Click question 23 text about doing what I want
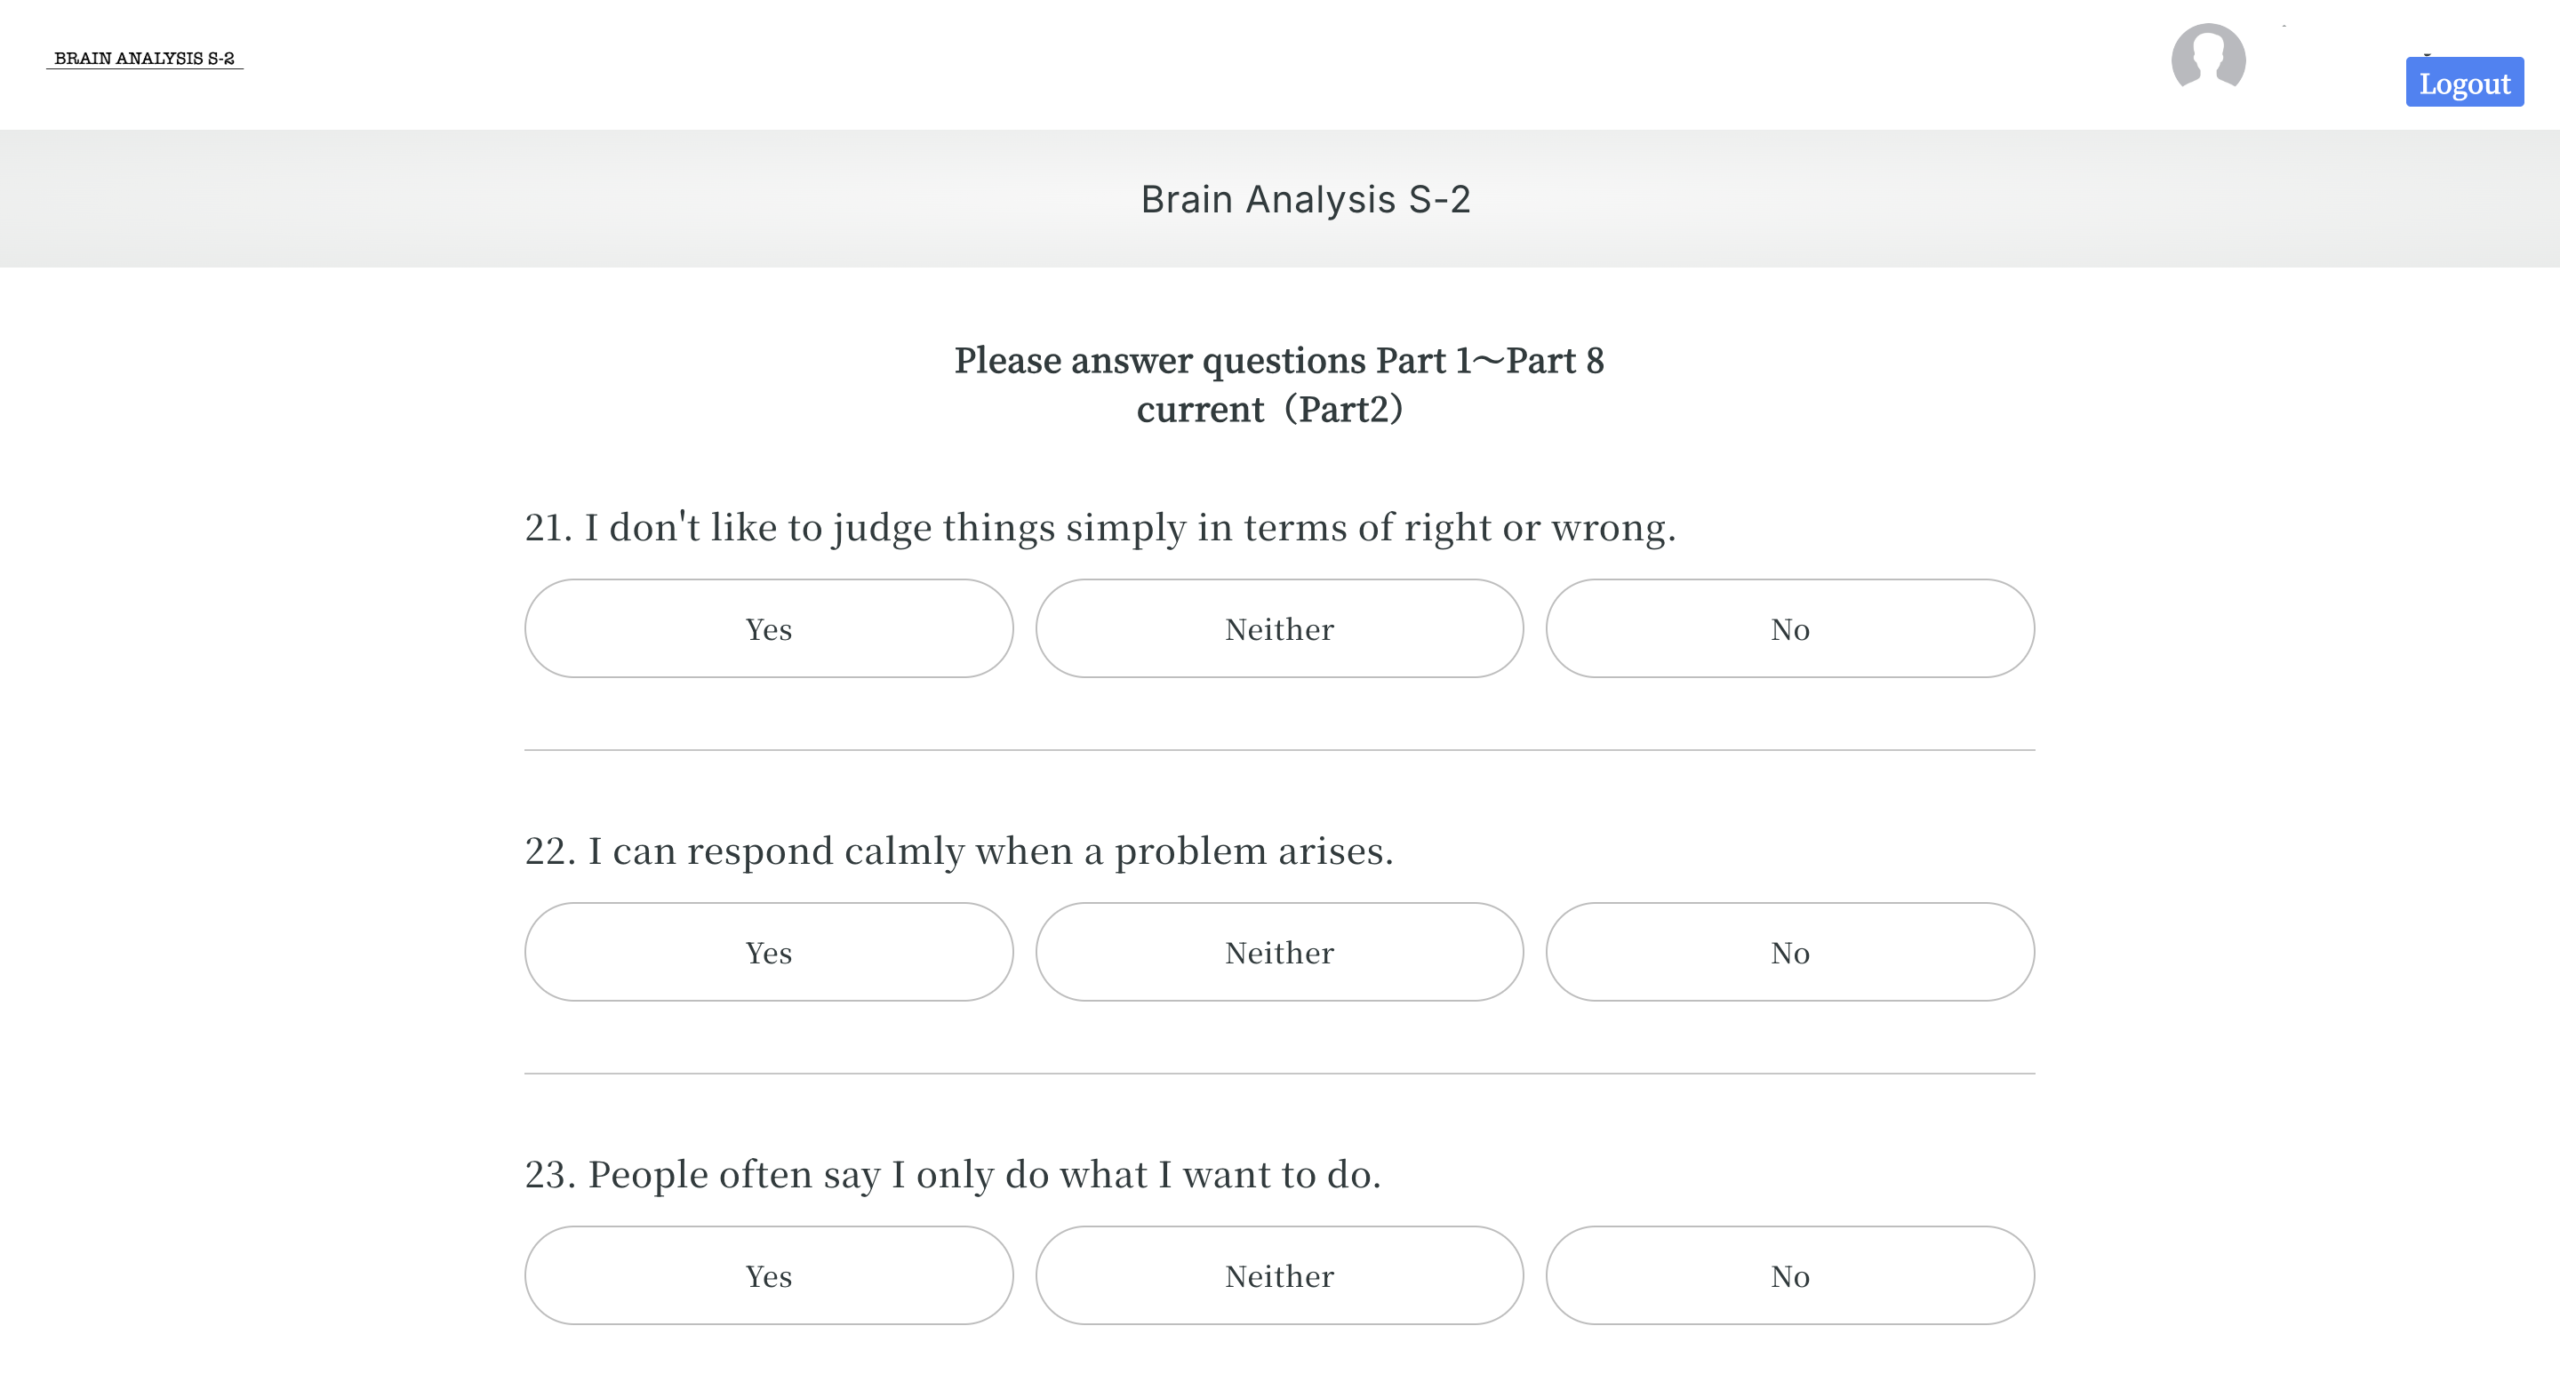2560x1374 pixels. point(952,1174)
